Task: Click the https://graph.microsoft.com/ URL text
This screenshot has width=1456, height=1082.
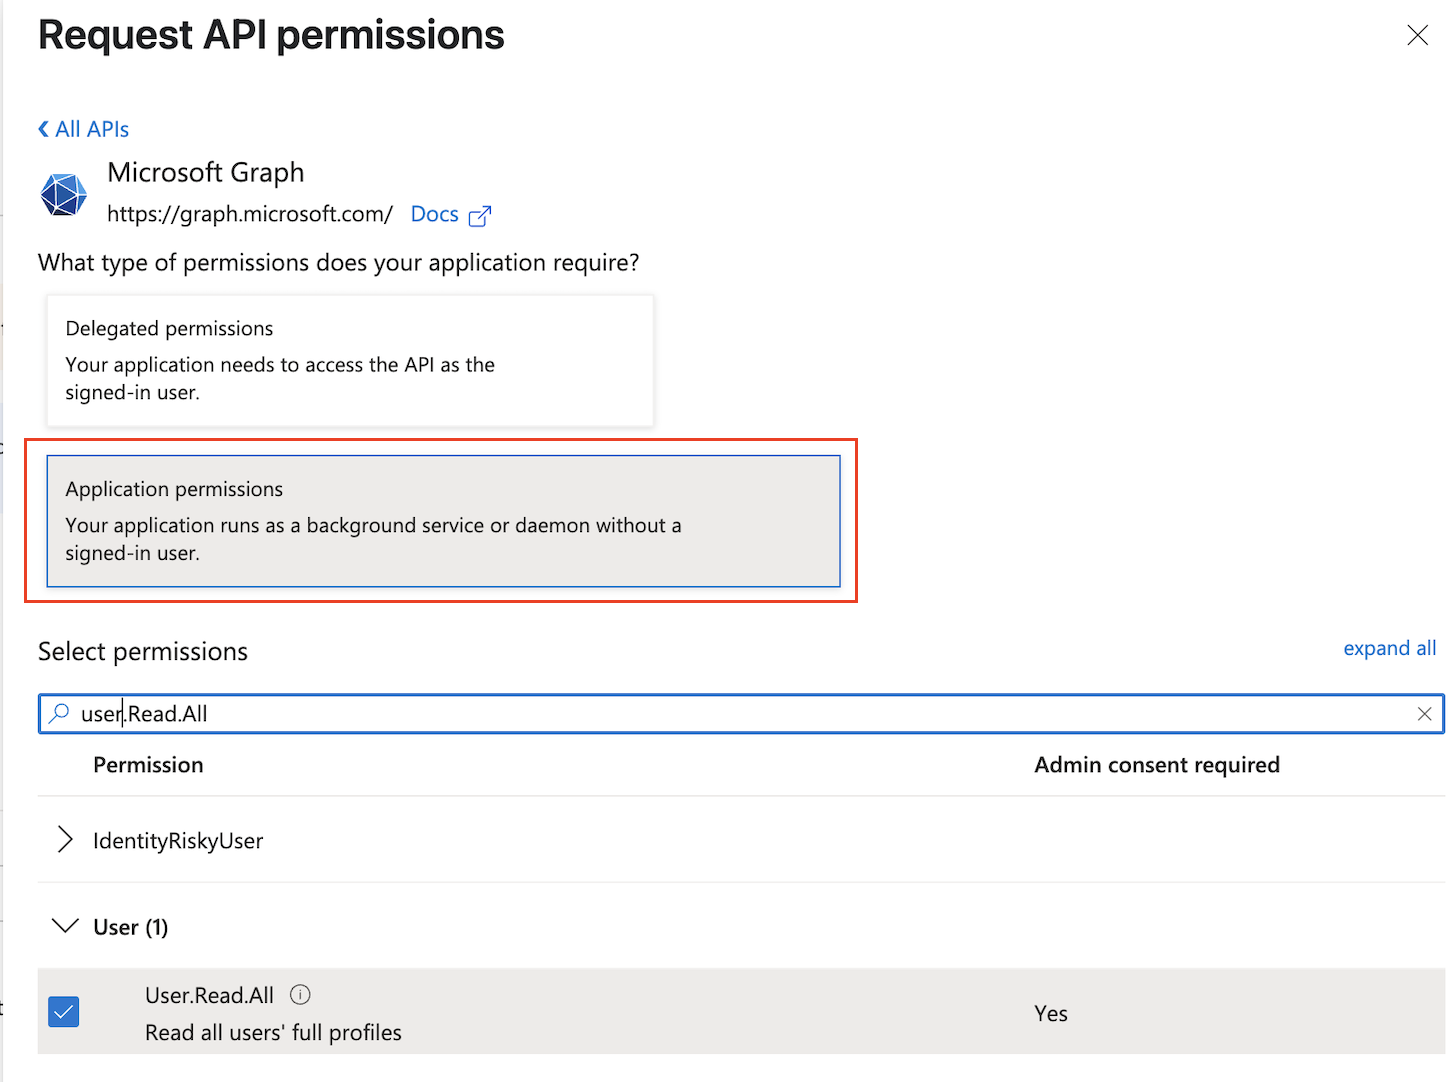Action: click(250, 214)
